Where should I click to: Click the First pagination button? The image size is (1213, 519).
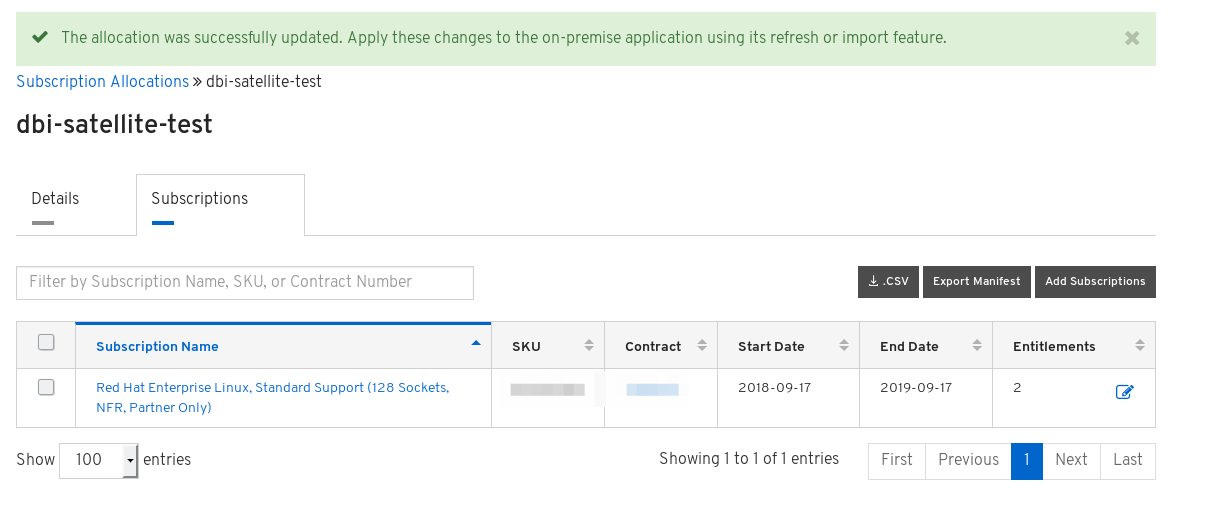(x=897, y=460)
